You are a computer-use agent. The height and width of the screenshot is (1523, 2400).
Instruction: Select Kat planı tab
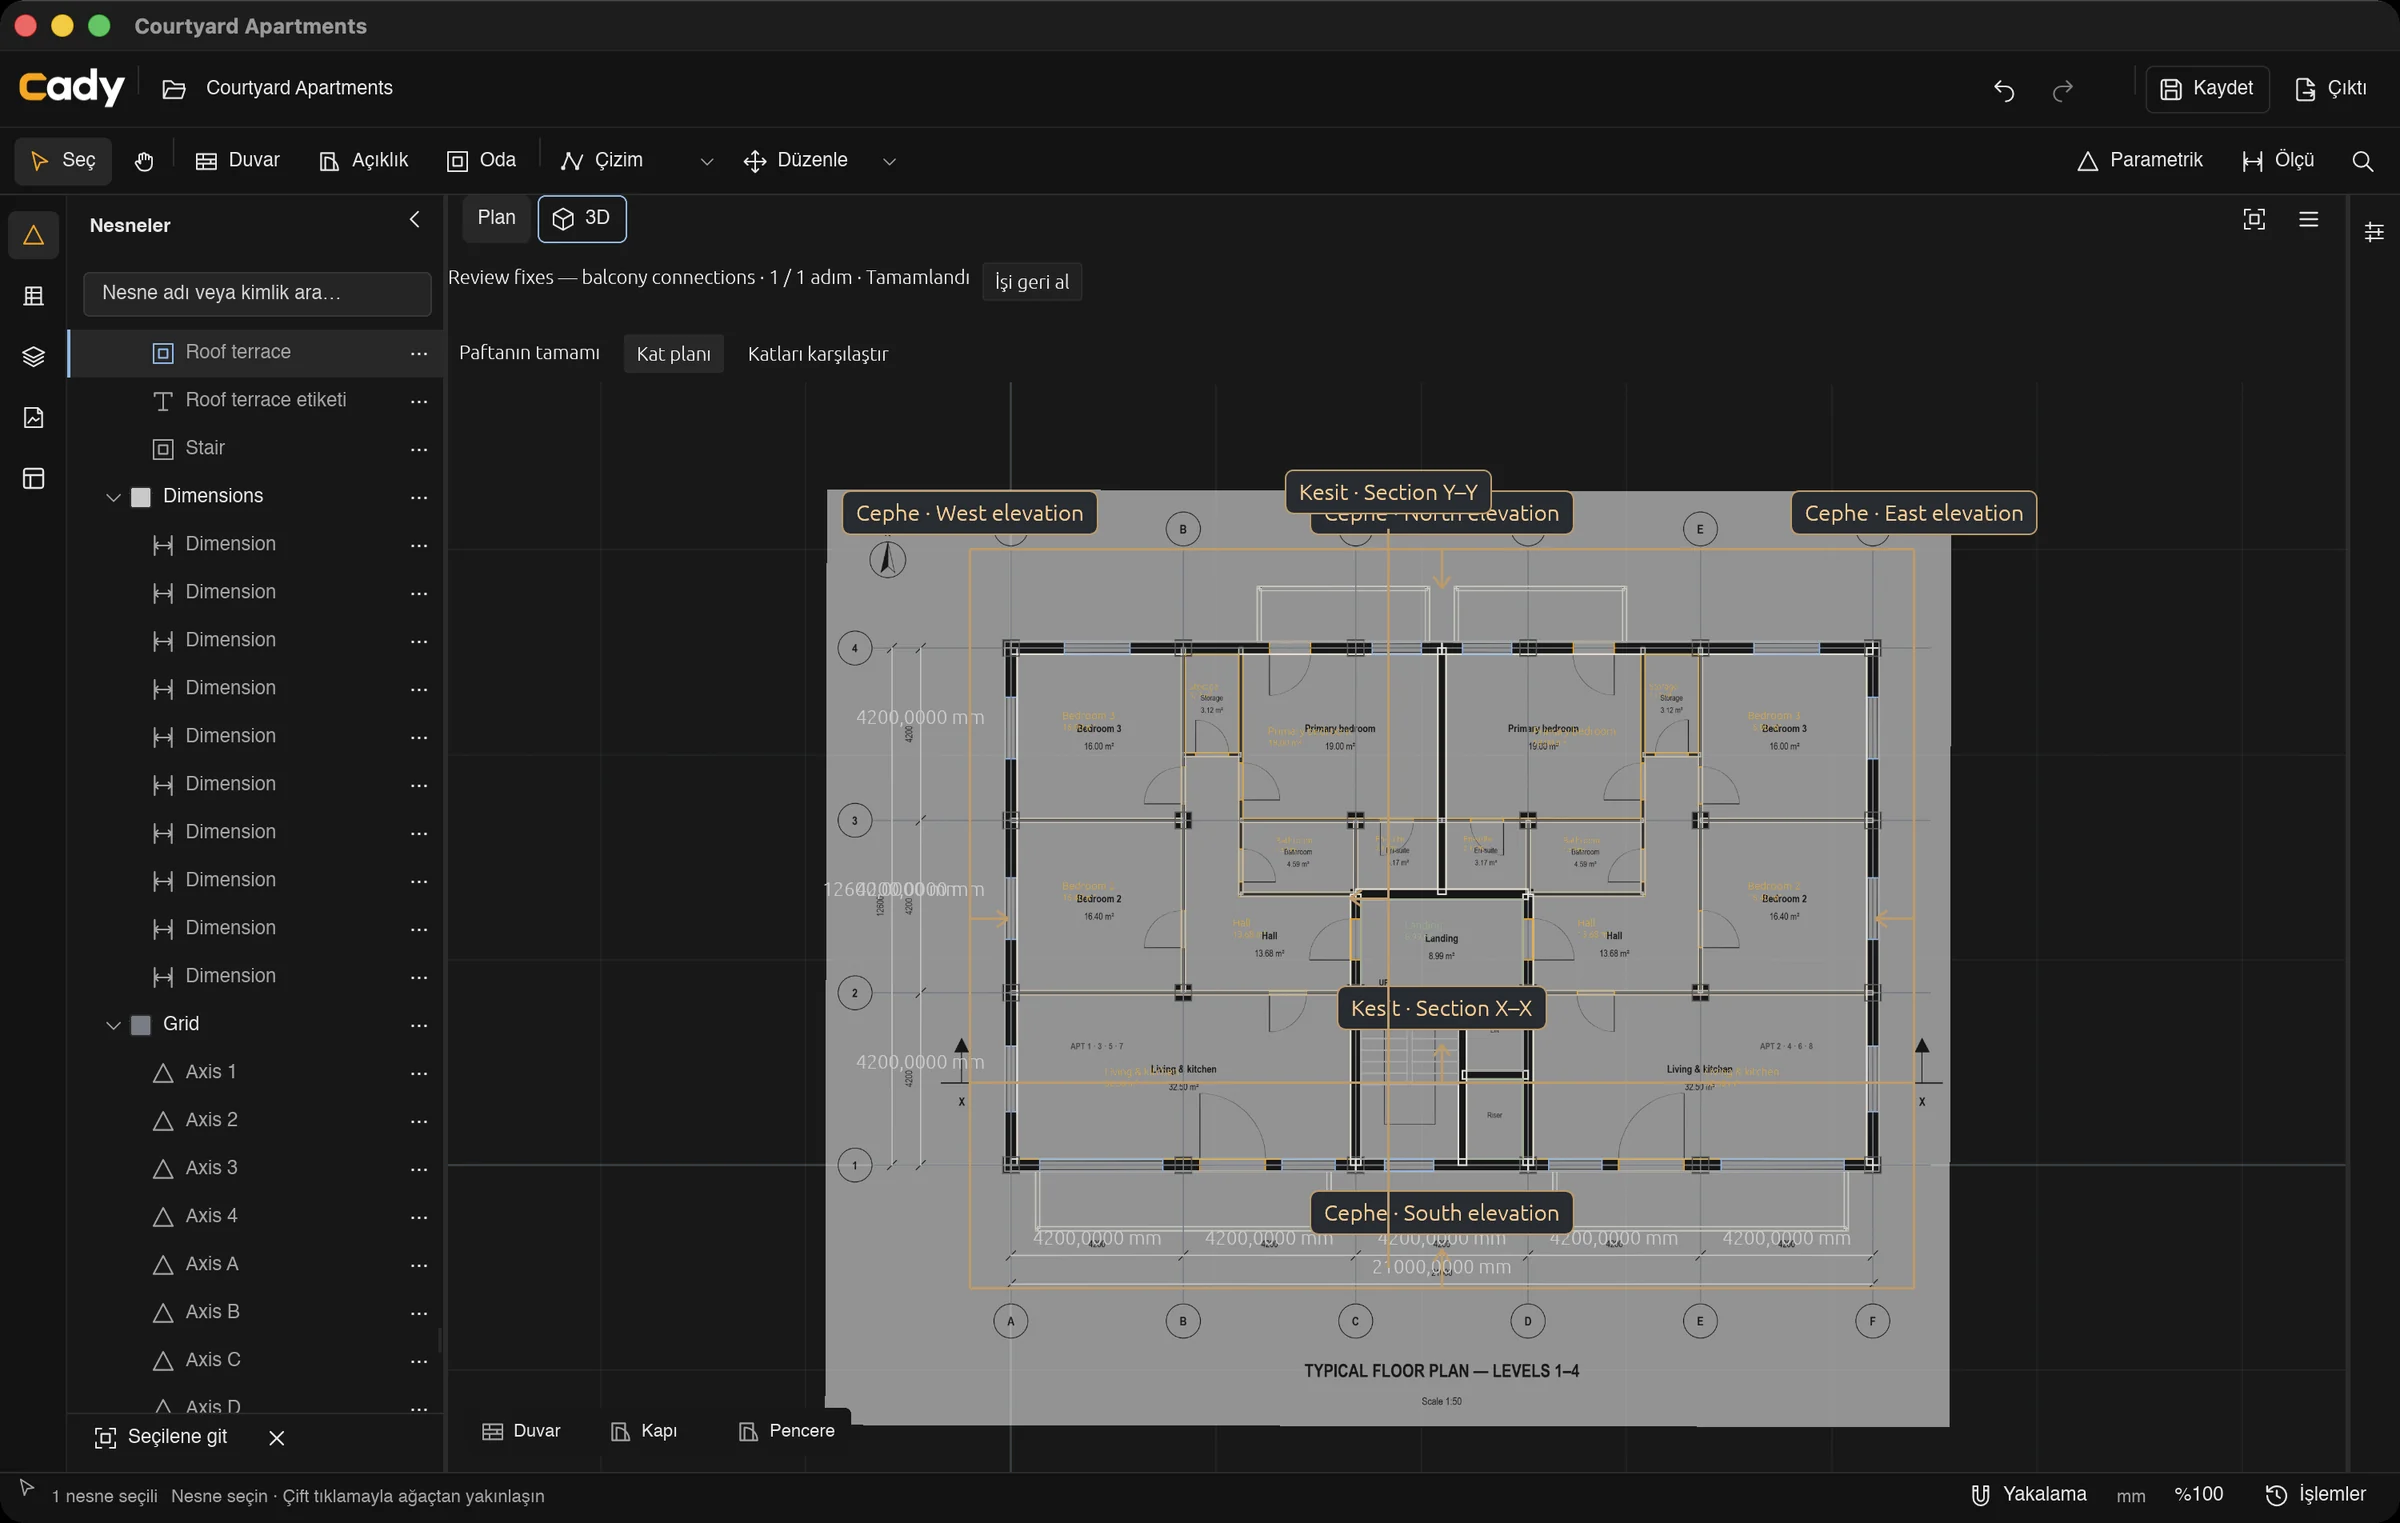click(673, 354)
